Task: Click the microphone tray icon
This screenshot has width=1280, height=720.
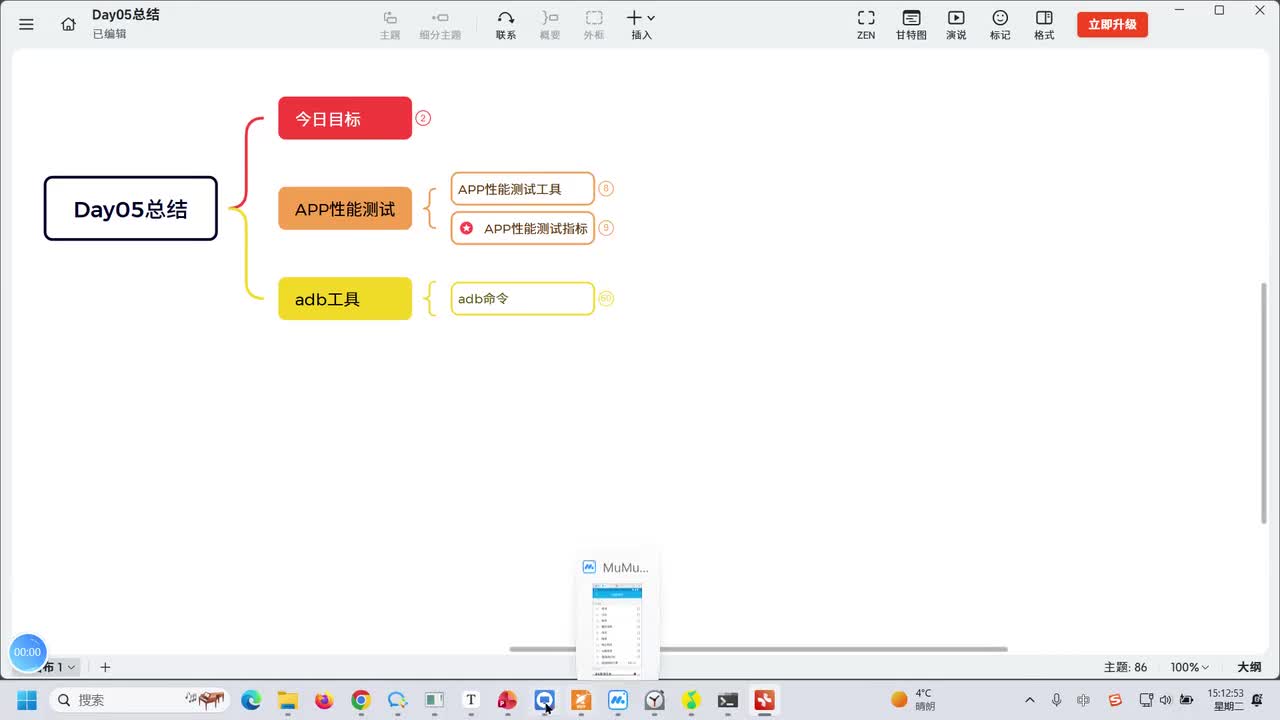Action: click(x=1057, y=700)
